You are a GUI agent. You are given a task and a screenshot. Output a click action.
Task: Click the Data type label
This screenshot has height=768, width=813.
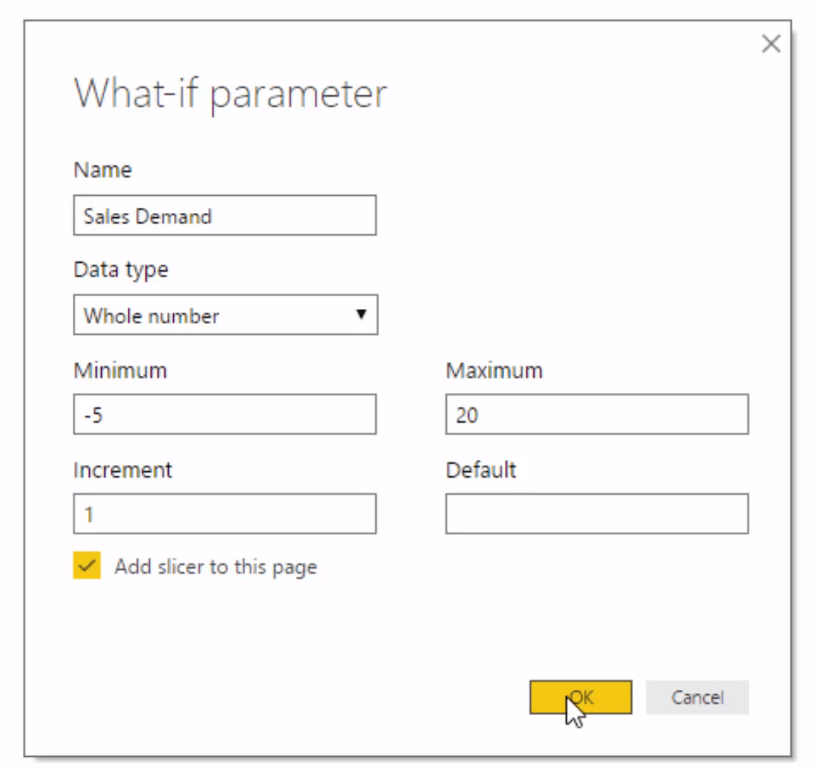(x=121, y=270)
